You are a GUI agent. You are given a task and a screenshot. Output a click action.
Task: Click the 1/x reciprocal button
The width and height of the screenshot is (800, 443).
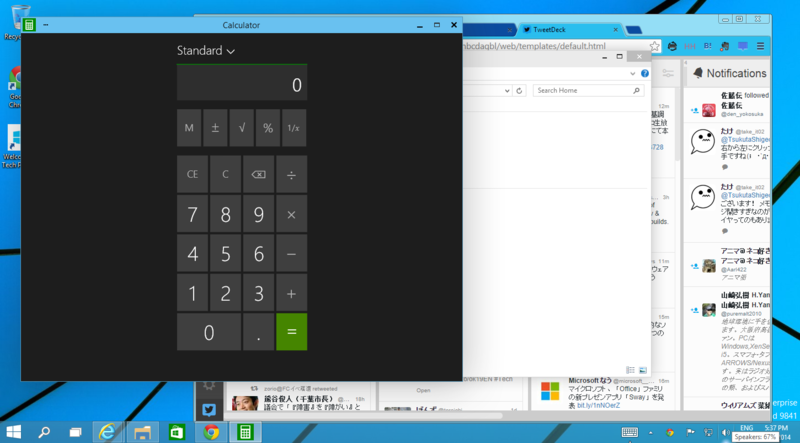click(x=294, y=128)
